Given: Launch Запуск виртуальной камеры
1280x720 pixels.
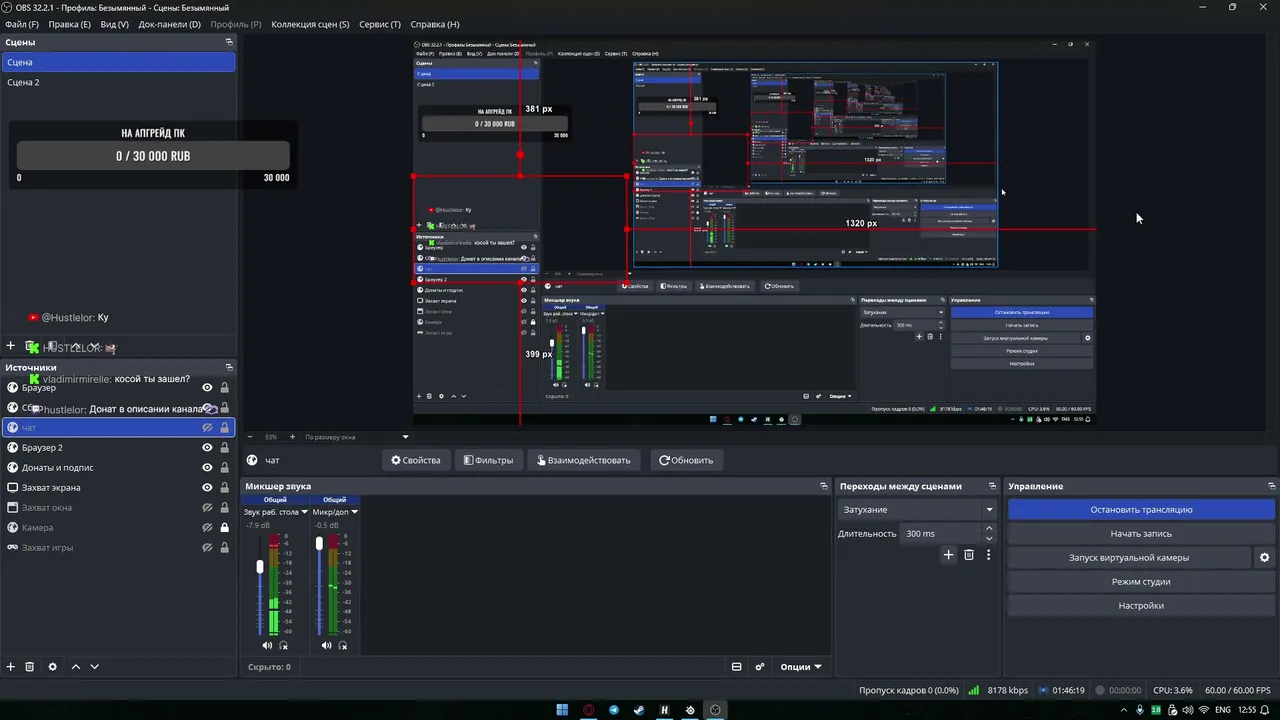Looking at the screenshot, I should point(1129,558).
